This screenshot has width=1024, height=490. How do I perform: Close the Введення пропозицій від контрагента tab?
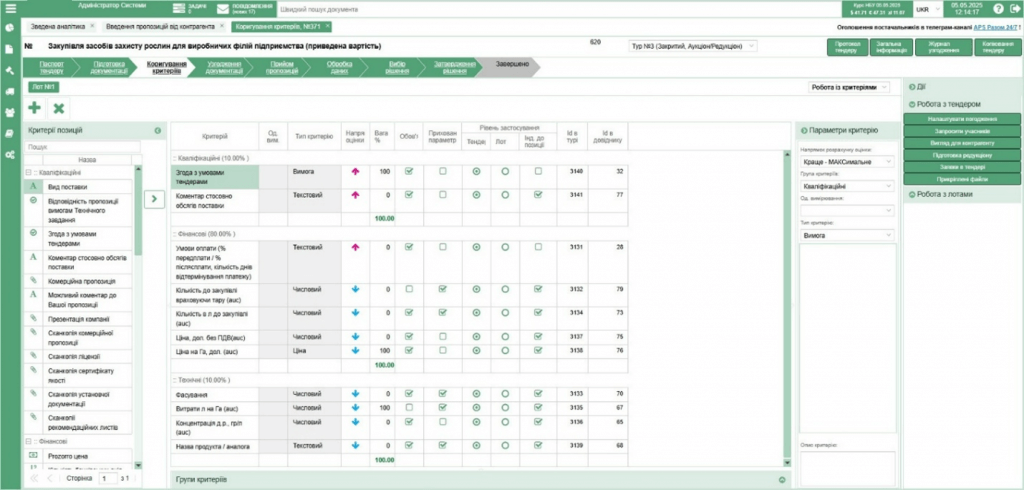click(221, 26)
